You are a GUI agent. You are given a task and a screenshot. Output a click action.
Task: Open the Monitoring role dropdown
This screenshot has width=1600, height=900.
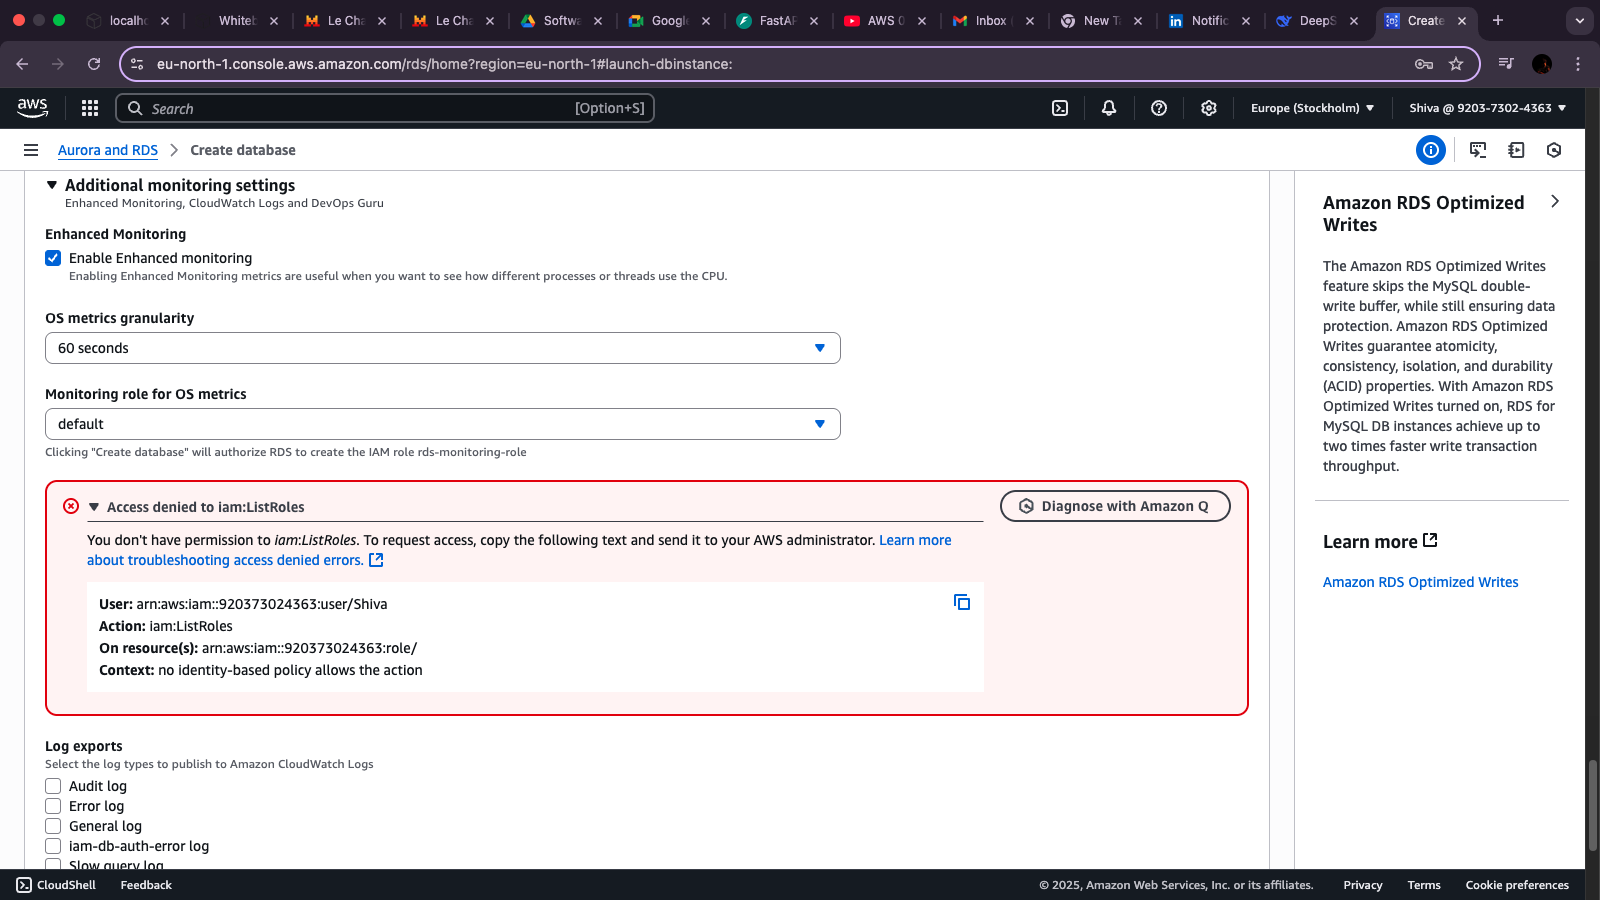click(x=442, y=424)
